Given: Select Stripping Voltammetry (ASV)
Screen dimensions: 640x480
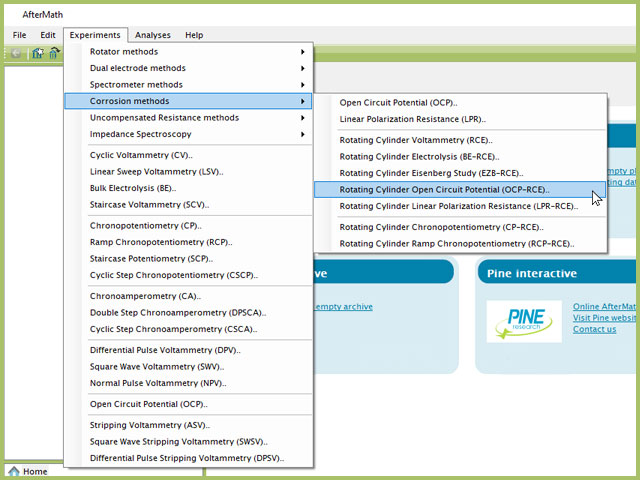Looking at the screenshot, I should (188, 425).
